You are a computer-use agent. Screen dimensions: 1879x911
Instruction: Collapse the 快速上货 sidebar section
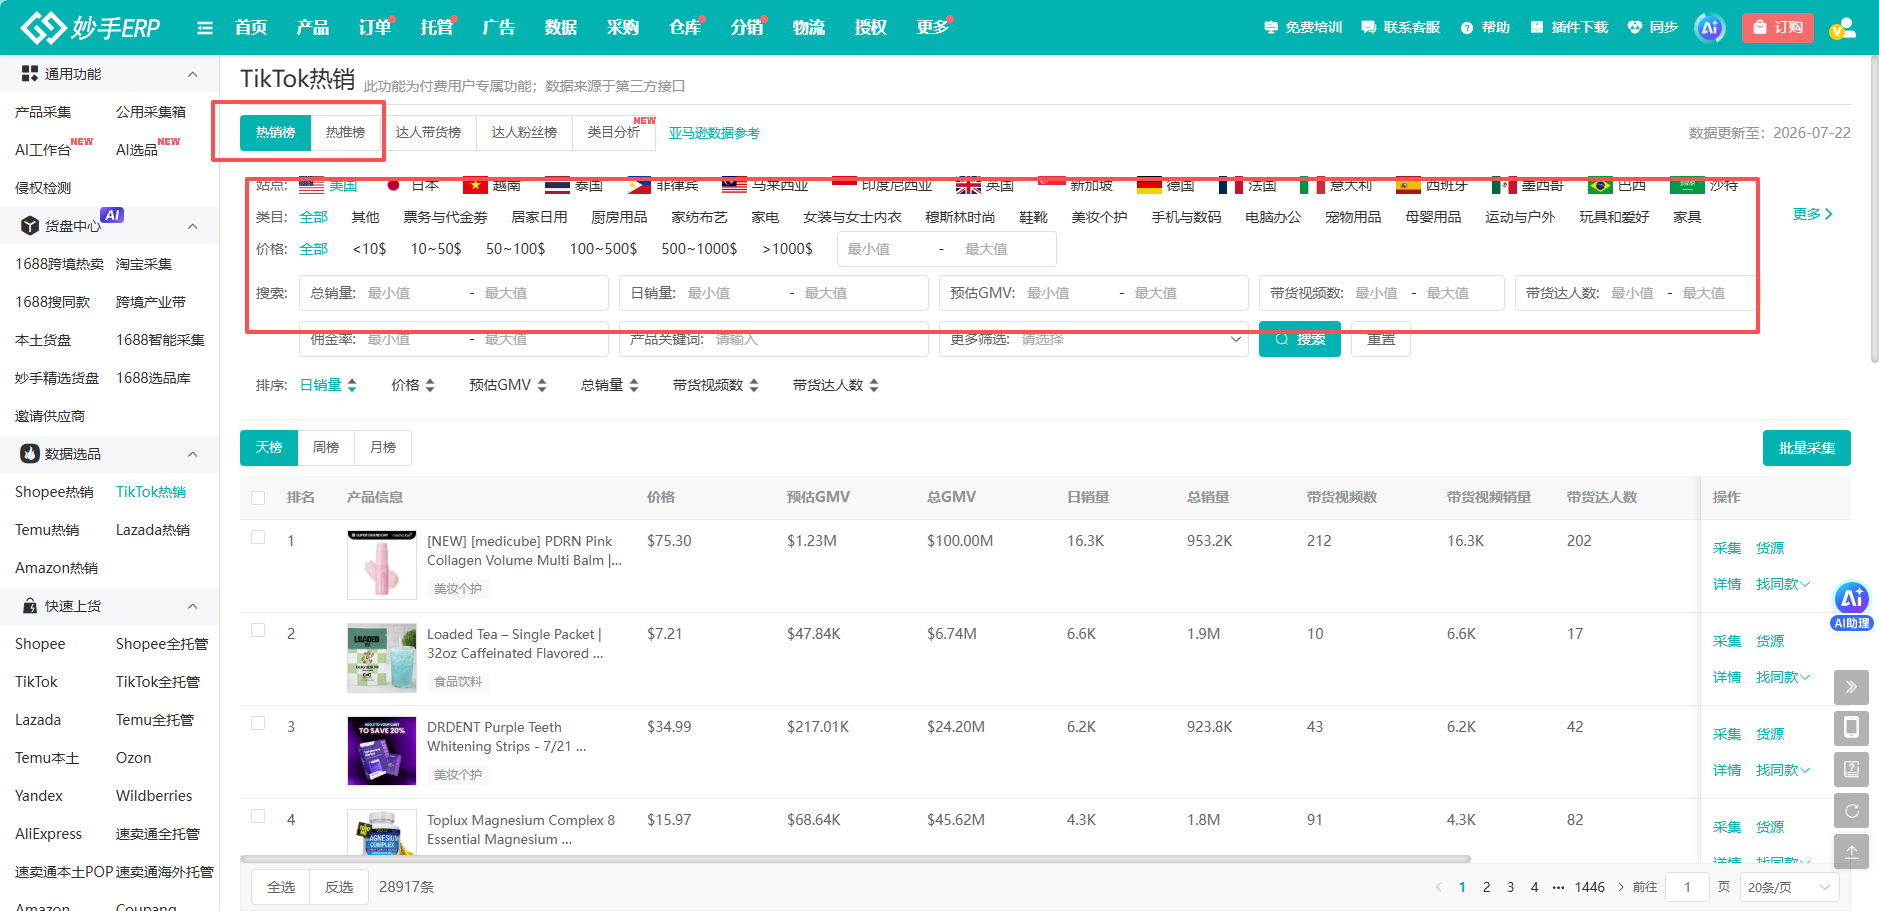[192, 606]
